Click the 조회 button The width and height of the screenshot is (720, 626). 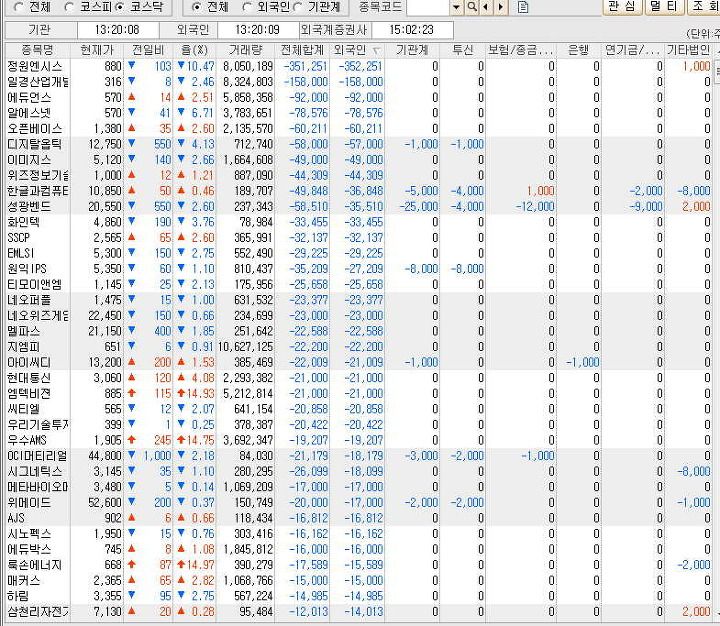[x=703, y=7]
